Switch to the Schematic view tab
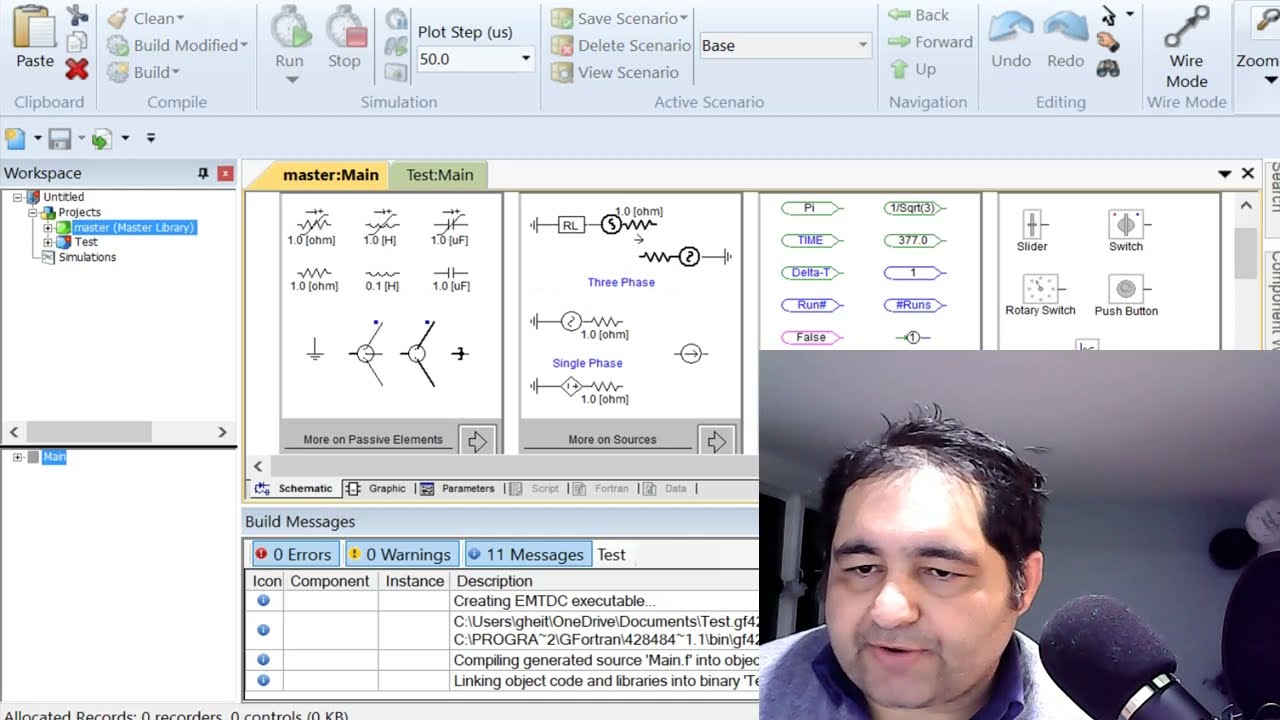The width and height of the screenshot is (1280, 720). click(x=294, y=488)
